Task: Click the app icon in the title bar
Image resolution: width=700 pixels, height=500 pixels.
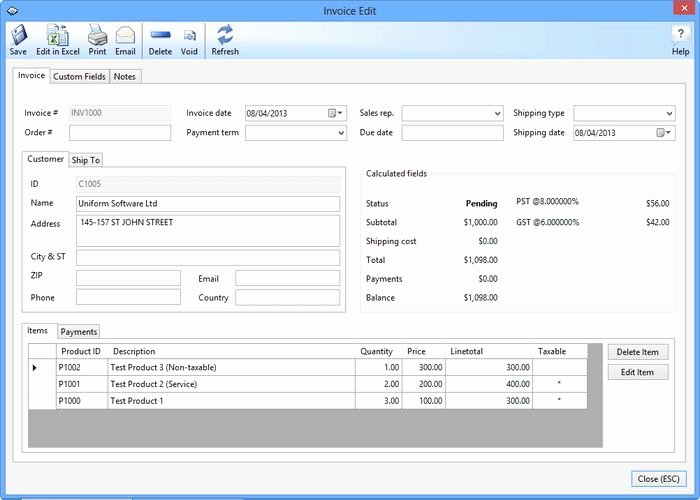Action: click(x=12, y=10)
